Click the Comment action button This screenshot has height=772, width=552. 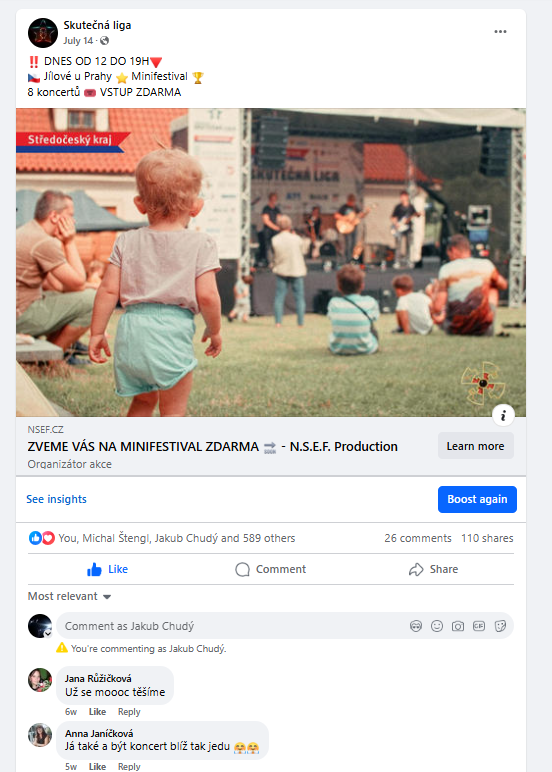point(270,569)
